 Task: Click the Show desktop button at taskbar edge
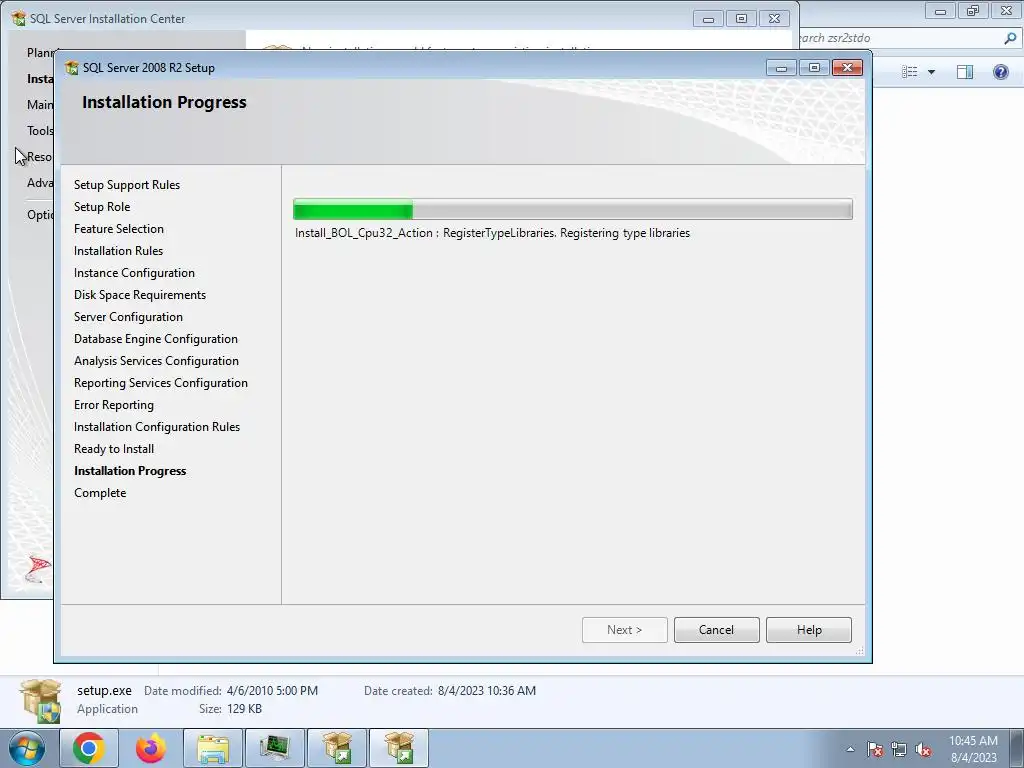(x=1017, y=748)
